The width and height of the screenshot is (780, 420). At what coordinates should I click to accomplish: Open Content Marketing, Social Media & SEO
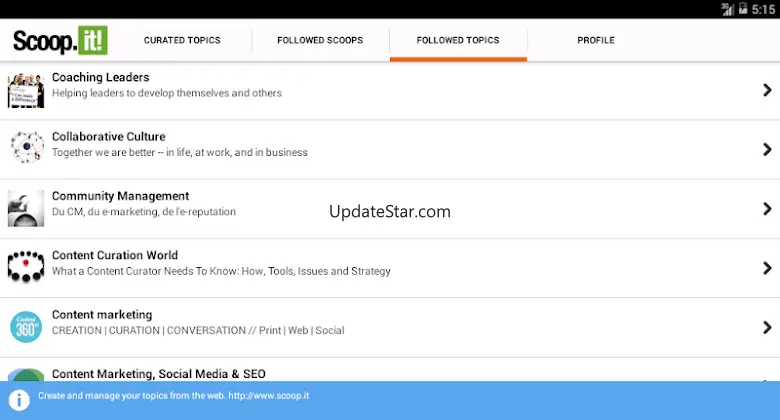click(159, 374)
